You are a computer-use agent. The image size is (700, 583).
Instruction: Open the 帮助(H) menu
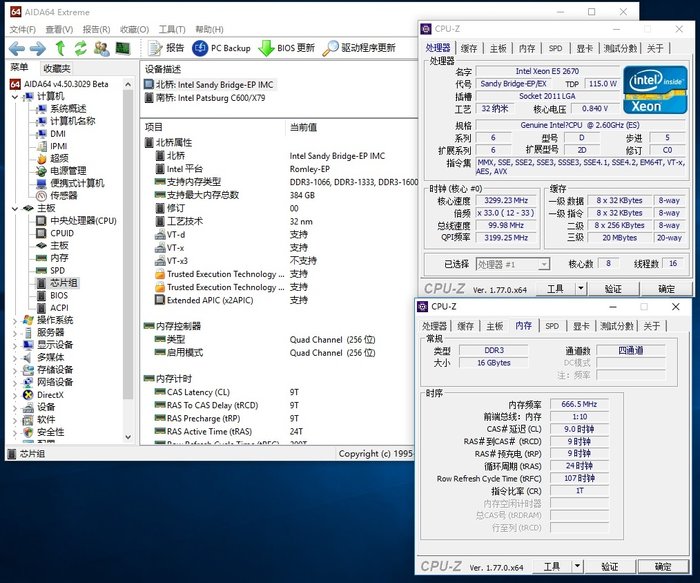209,29
